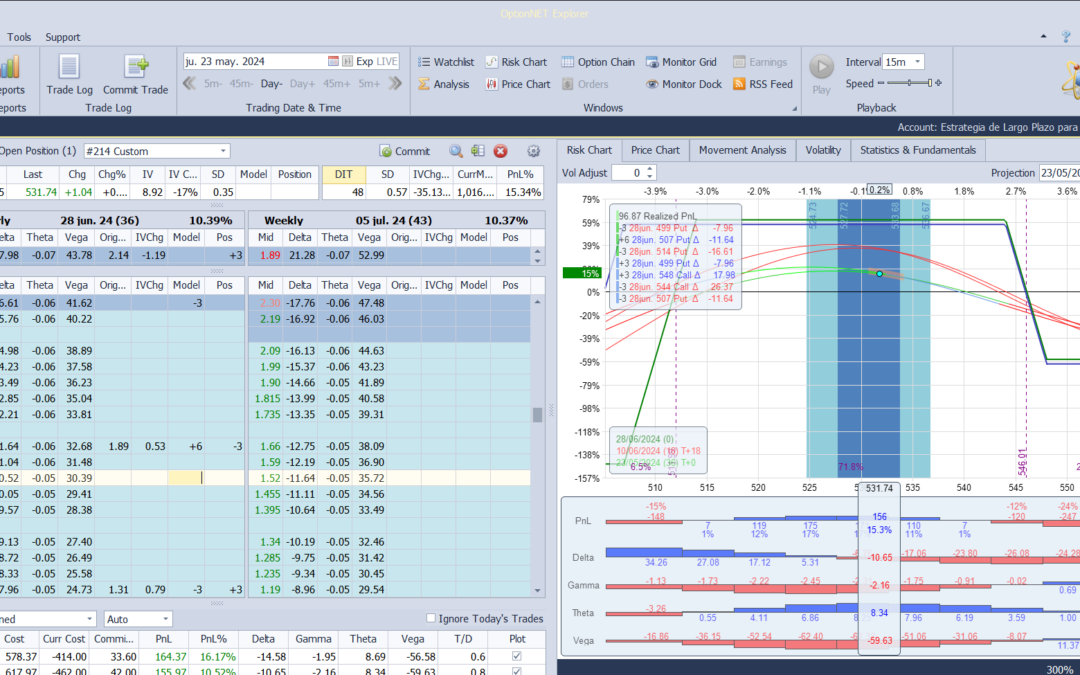Open position settings gear icon
1080x675 pixels.
tap(533, 151)
